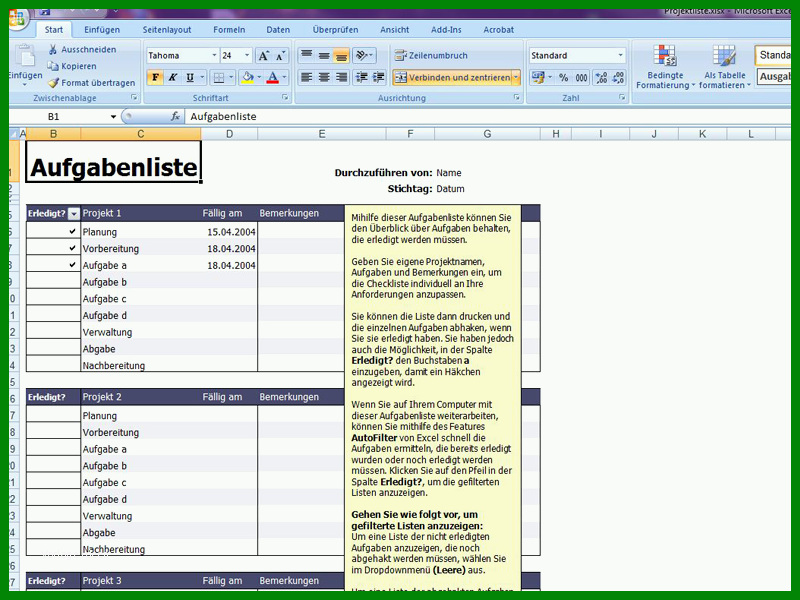This screenshot has width=800, height=600.
Task: Activate the Format übertragen paintbrush
Action: (53, 83)
